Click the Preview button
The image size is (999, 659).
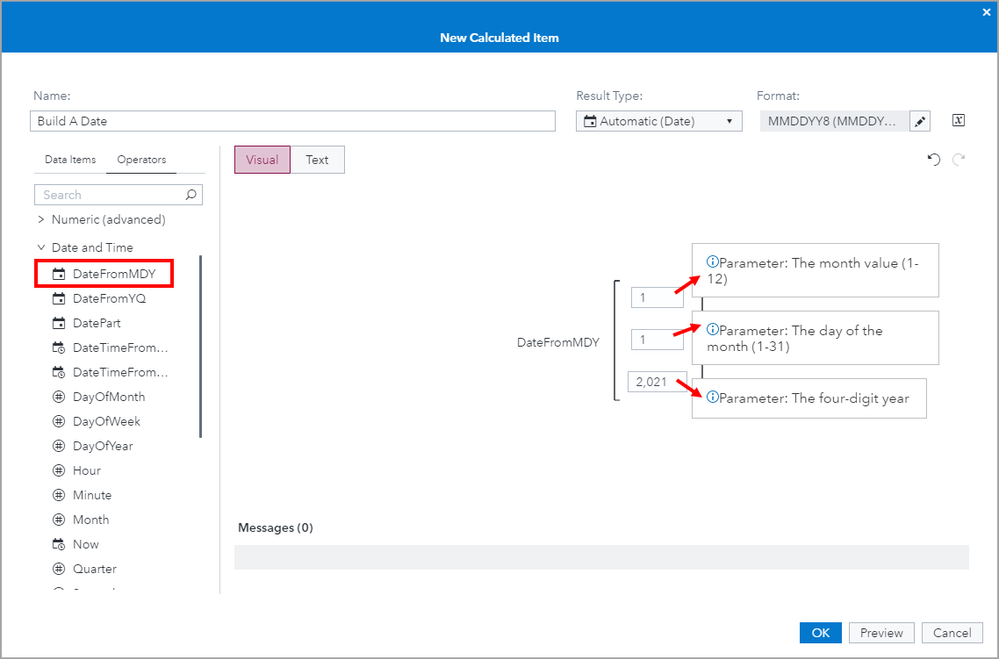(x=881, y=633)
